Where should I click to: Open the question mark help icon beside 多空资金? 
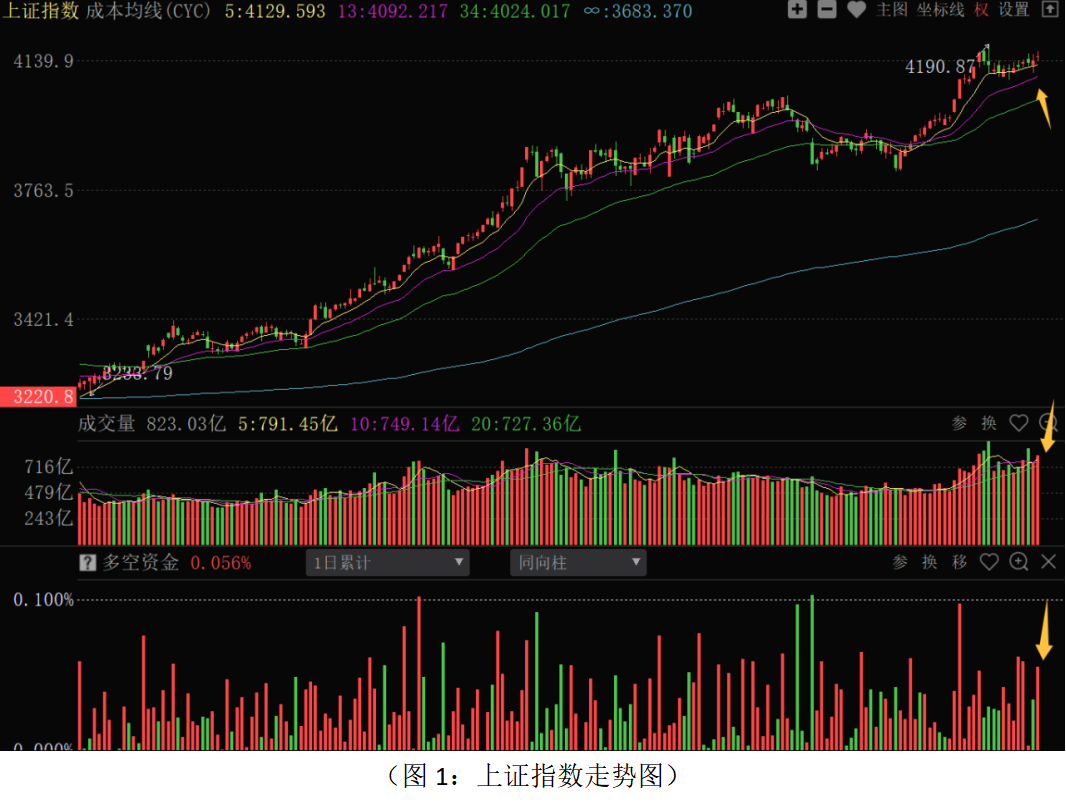pyautogui.click(x=88, y=563)
